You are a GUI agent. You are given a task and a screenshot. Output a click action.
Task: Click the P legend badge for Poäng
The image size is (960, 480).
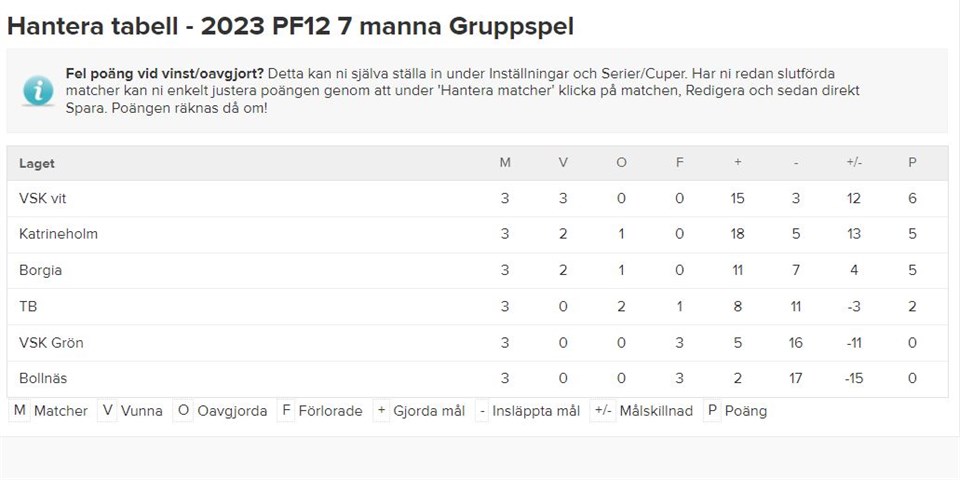pos(711,411)
